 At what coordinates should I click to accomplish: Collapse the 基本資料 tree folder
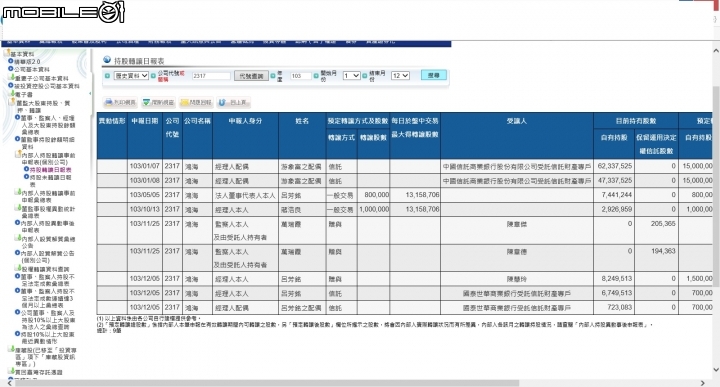point(6,53)
